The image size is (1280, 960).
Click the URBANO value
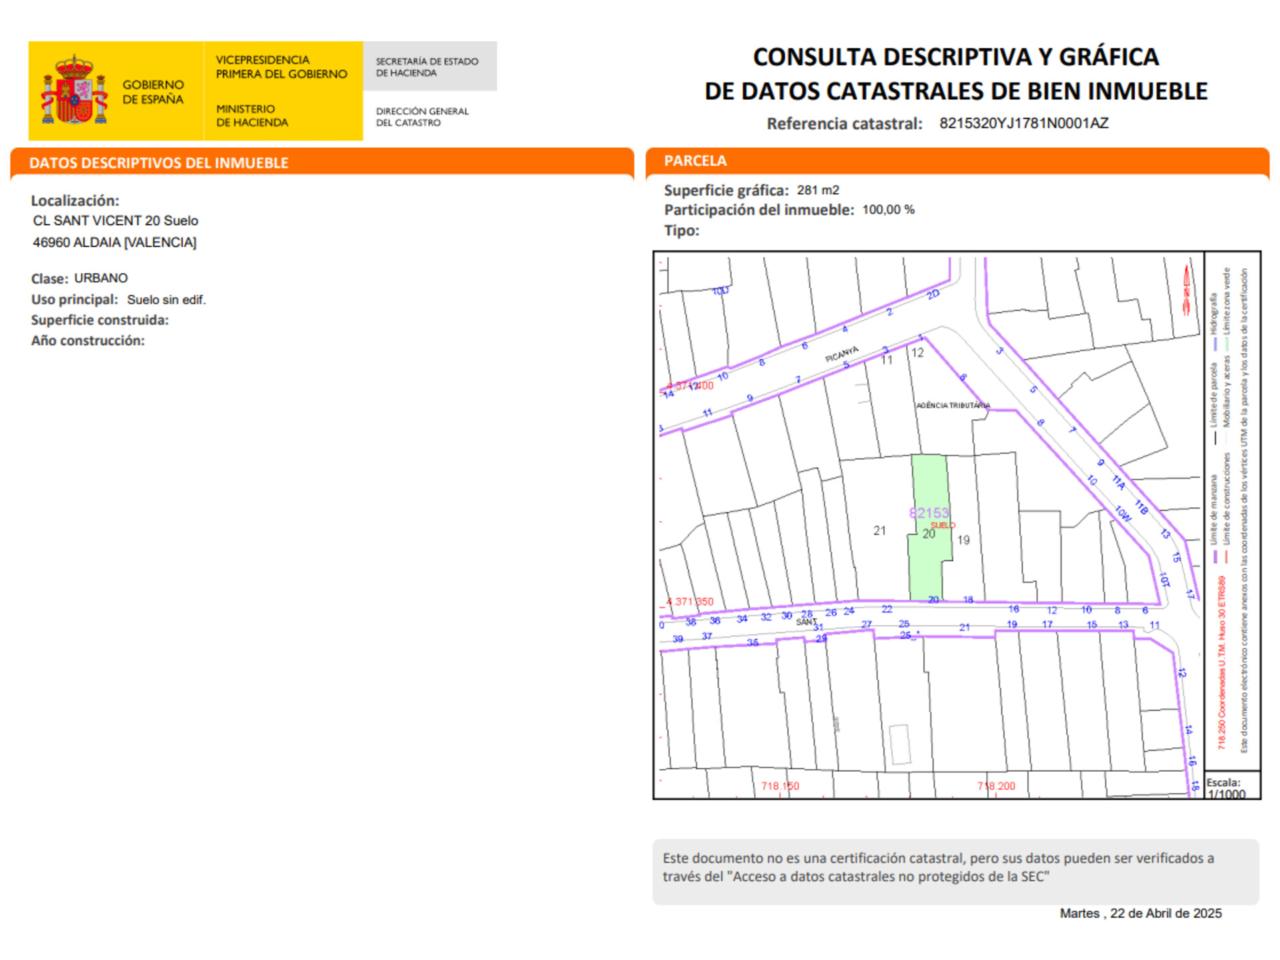101,278
